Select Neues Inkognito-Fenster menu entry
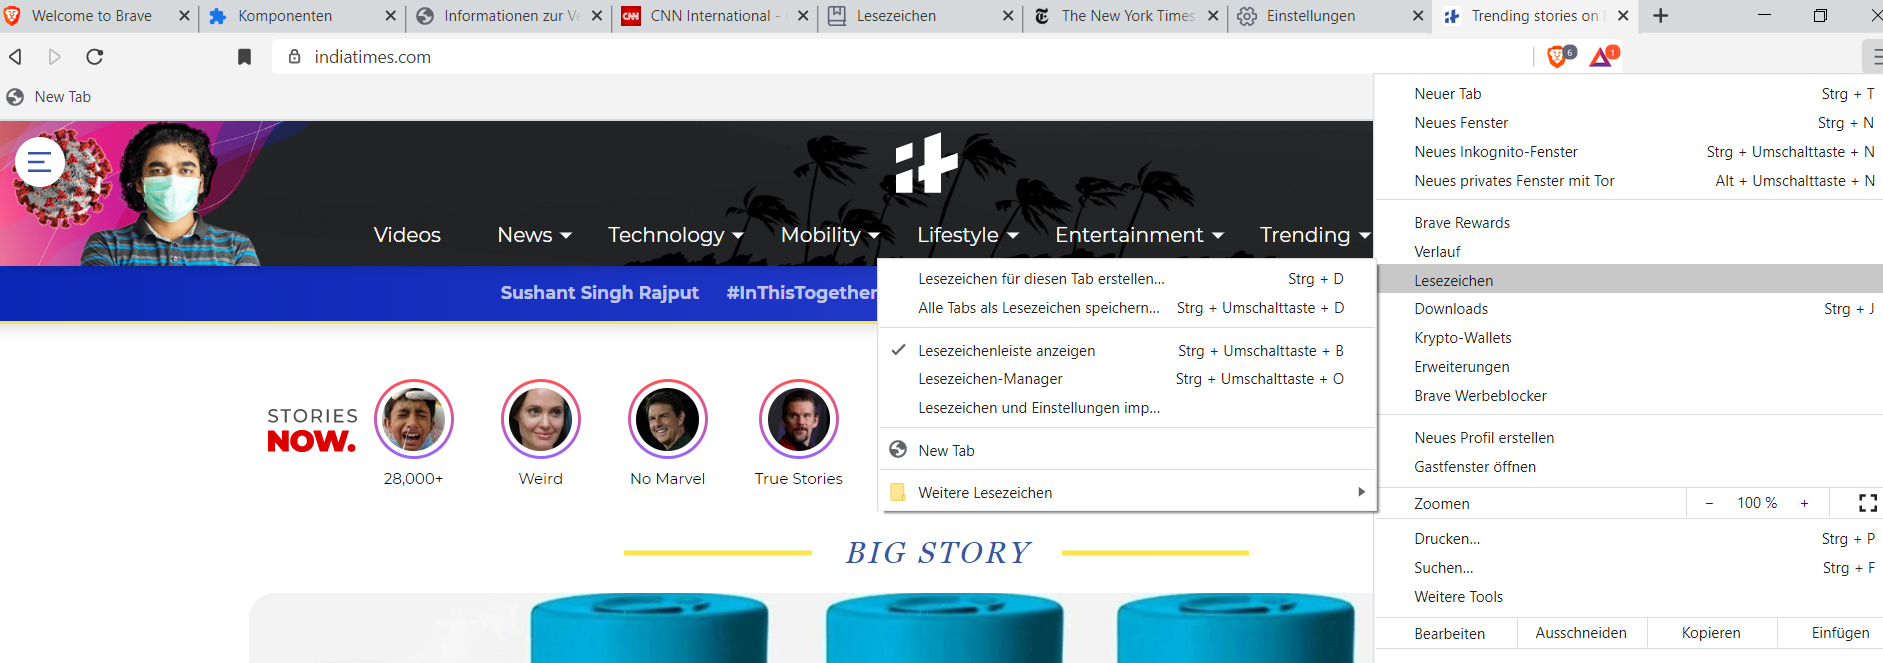Viewport: 1883px width, 663px height. click(1629, 152)
